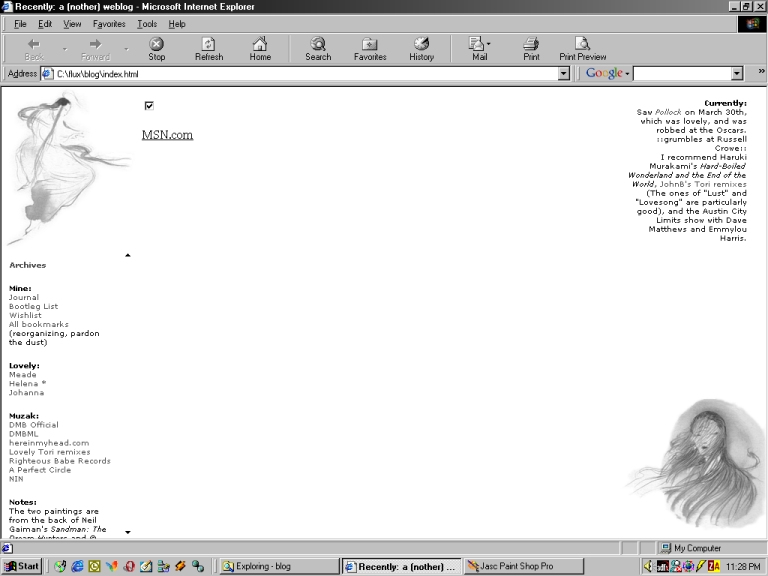Click the status bar IE page icon

click(x=7, y=548)
